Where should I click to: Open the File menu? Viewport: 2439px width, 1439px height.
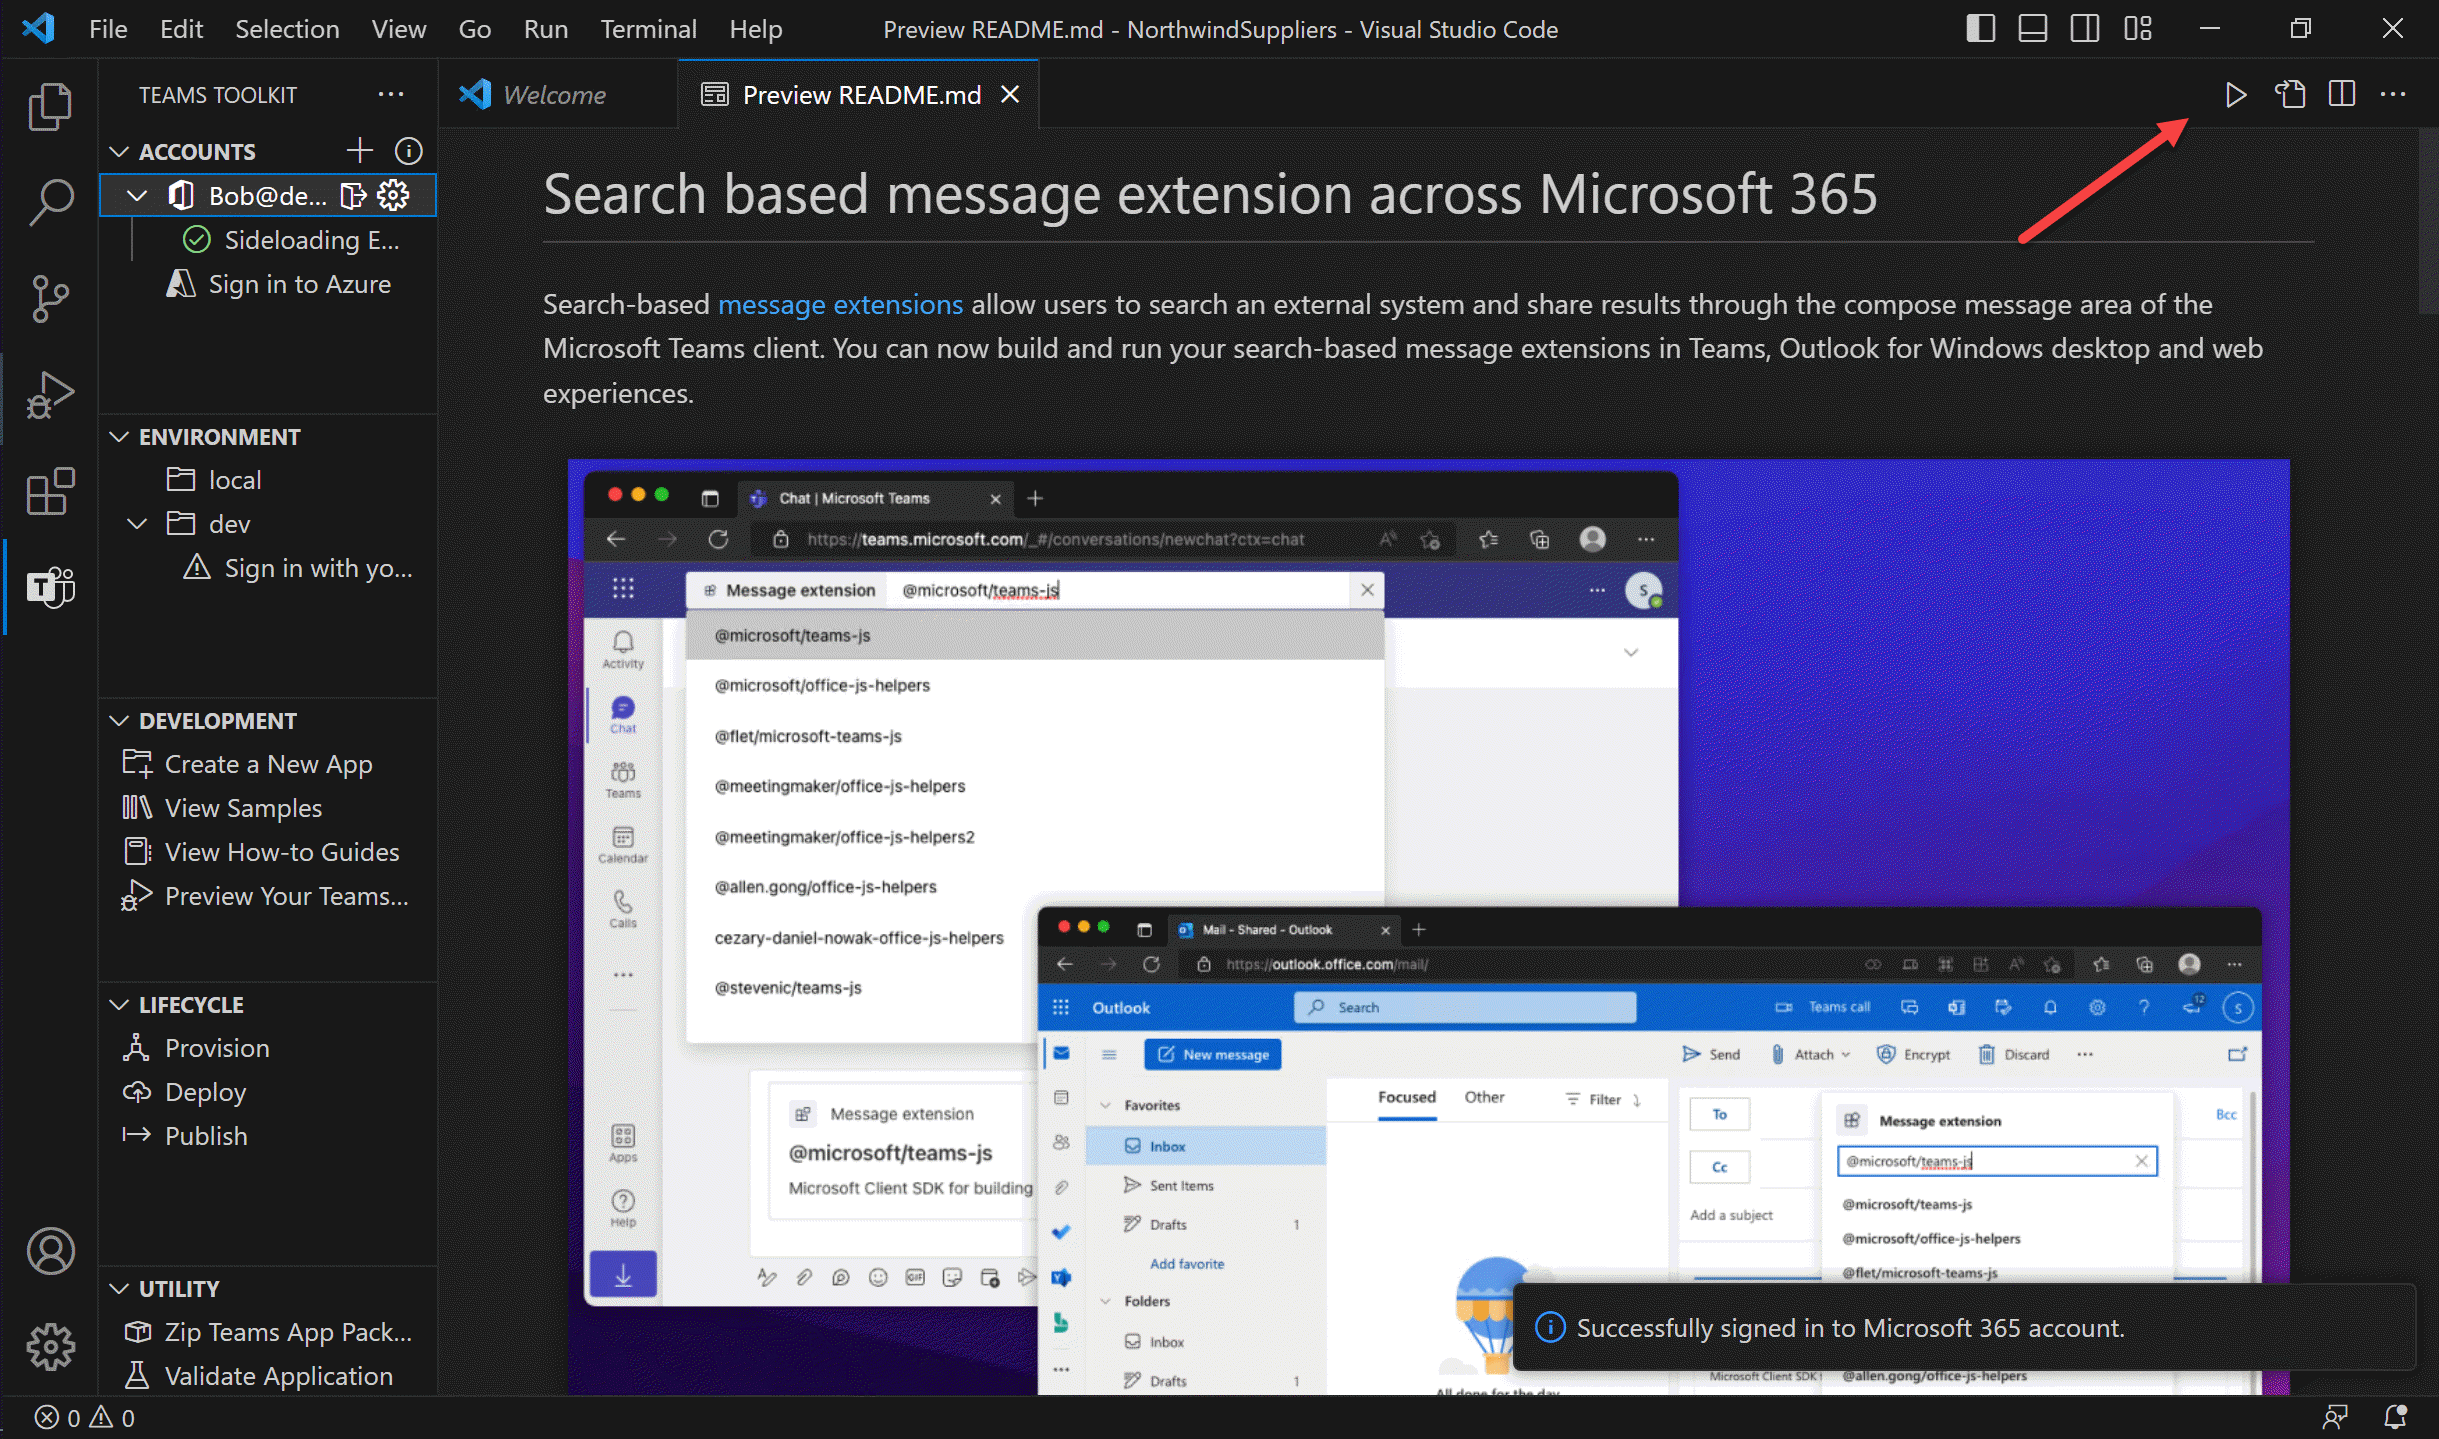pos(108,29)
